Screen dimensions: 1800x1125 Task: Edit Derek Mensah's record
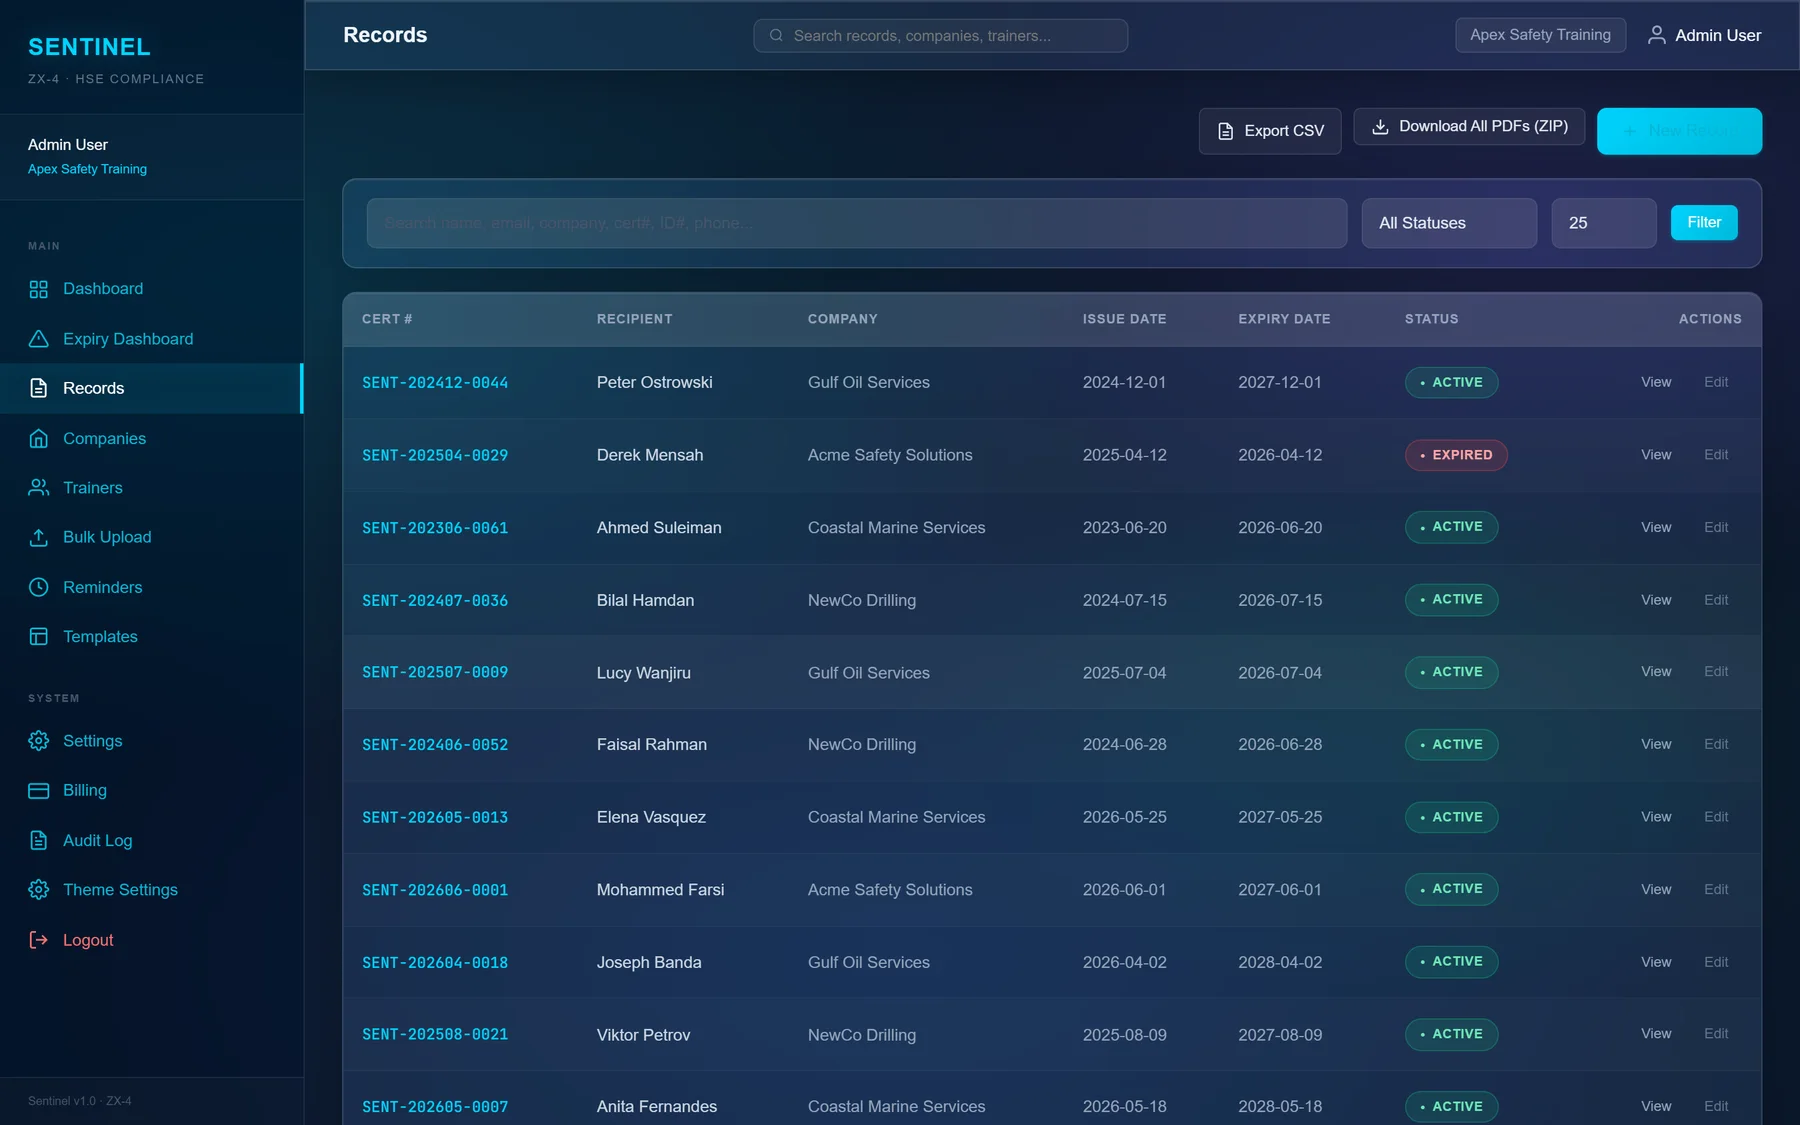coord(1716,455)
